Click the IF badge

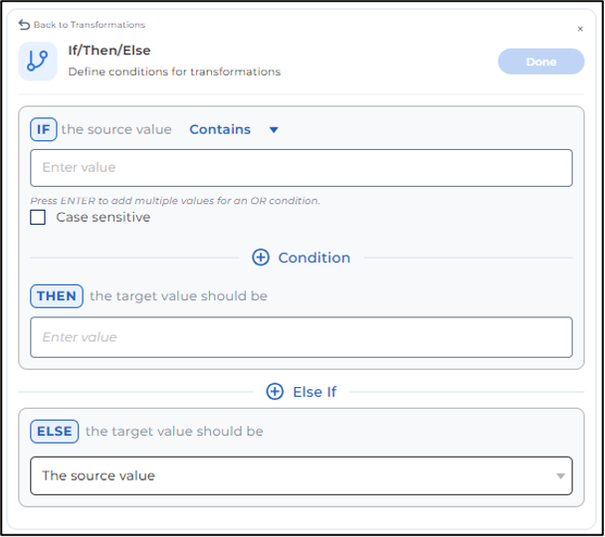tap(44, 129)
